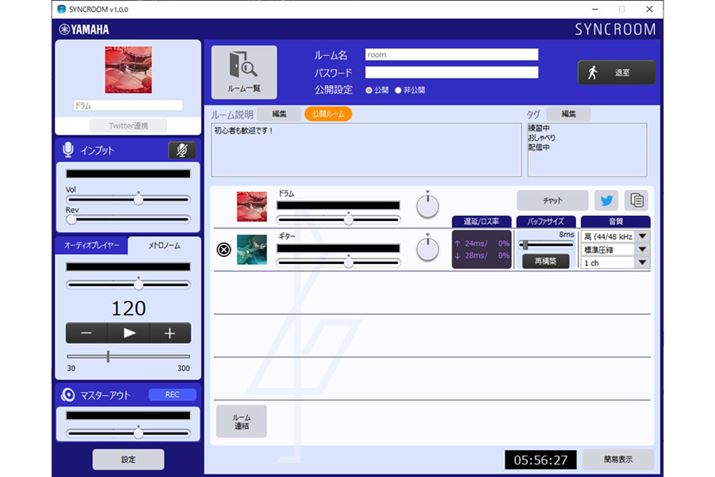The height and width of the screenshot is (477, 715).
Task: Click the tempo value 120
Action: pos(129,309)
